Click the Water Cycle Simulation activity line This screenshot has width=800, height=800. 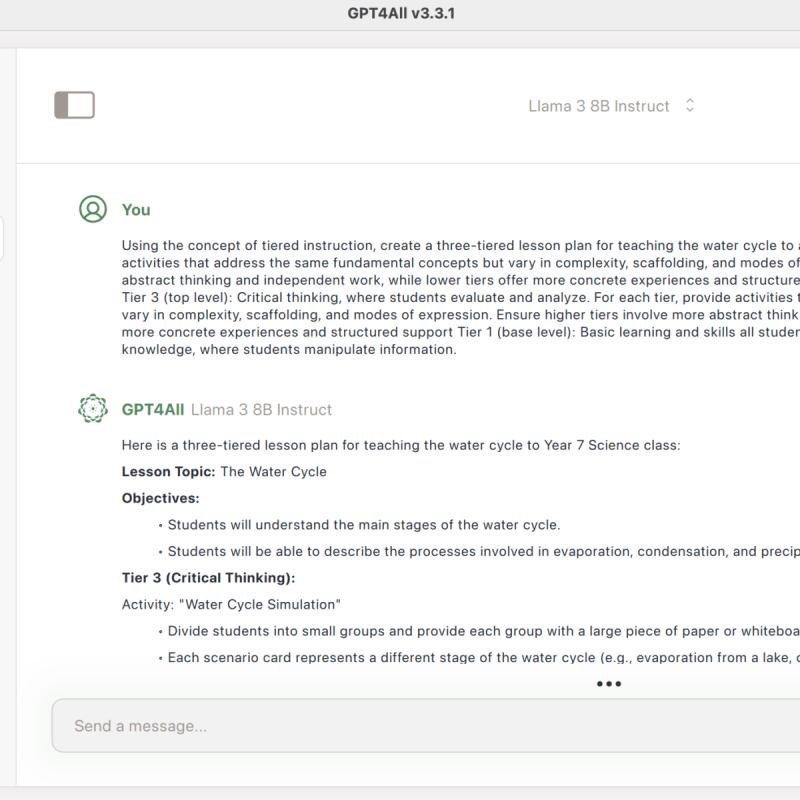point(231,604)
